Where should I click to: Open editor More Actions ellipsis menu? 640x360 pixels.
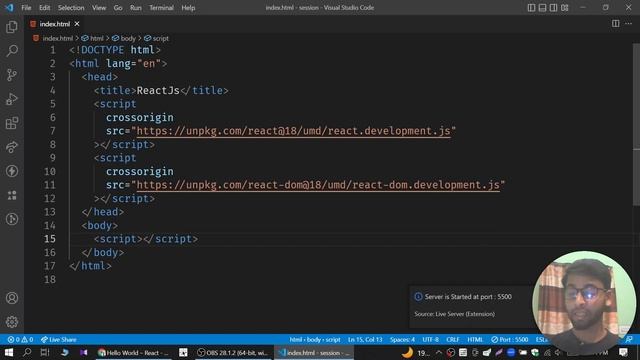[x=628, y=24]
